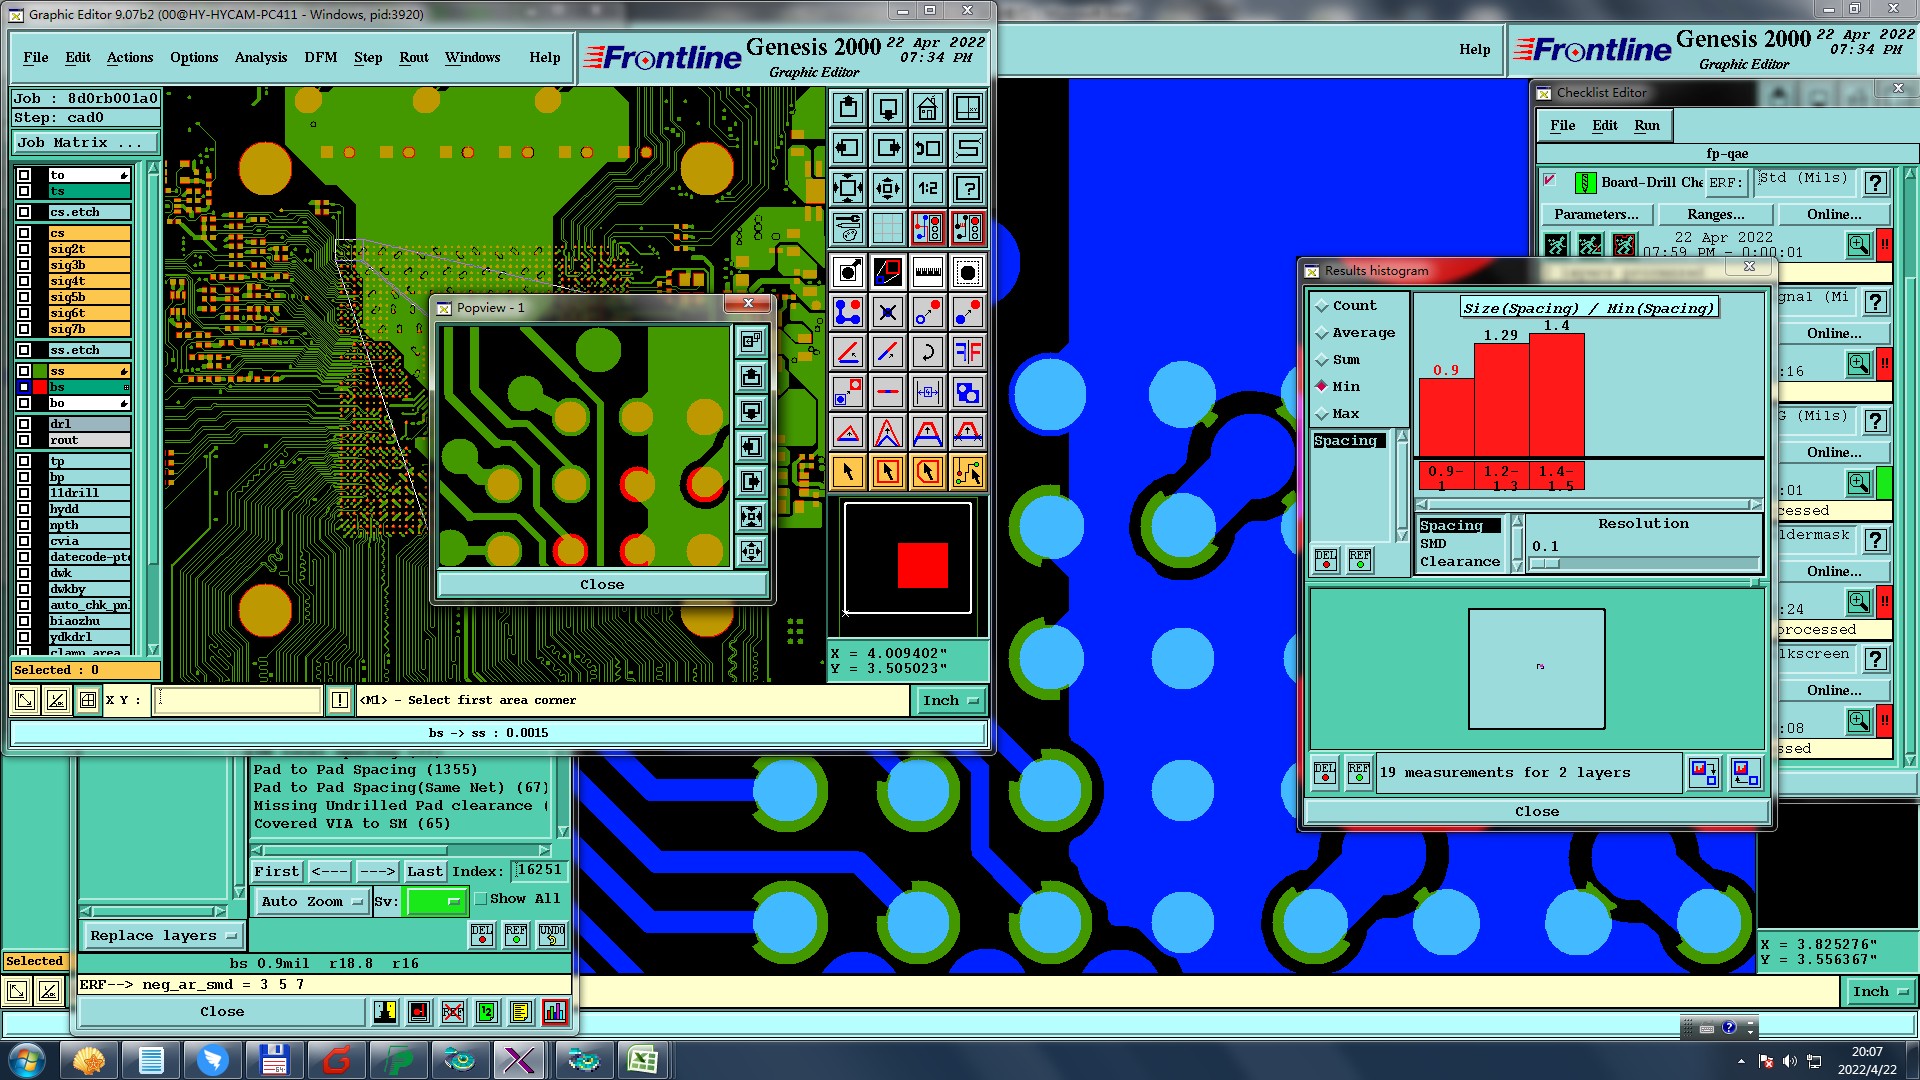Open the DFM menu

coord(320,57)
